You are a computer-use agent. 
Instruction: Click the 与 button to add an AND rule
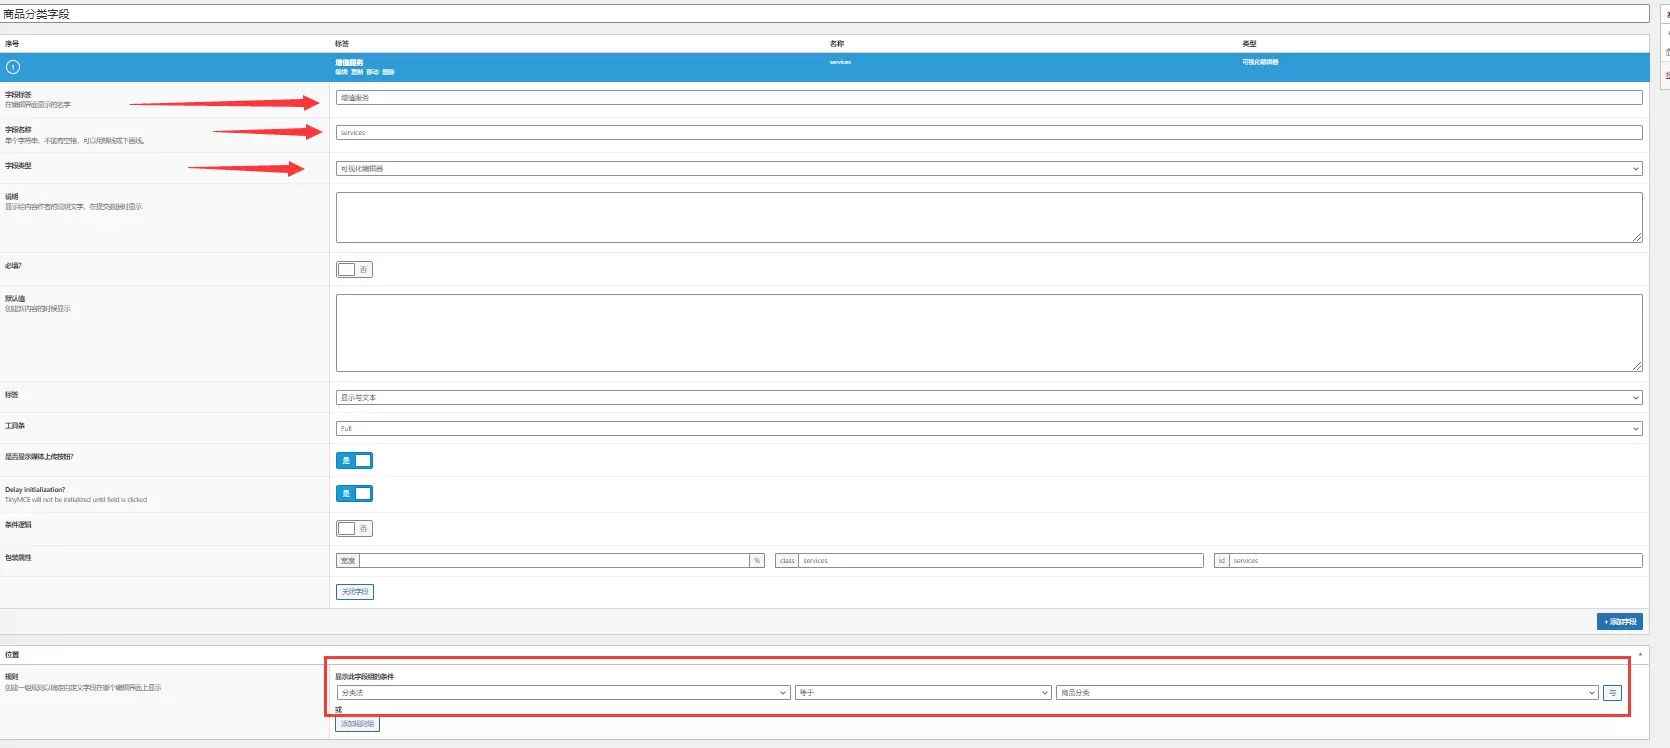pyautogui.click(x=1612, y=693)
